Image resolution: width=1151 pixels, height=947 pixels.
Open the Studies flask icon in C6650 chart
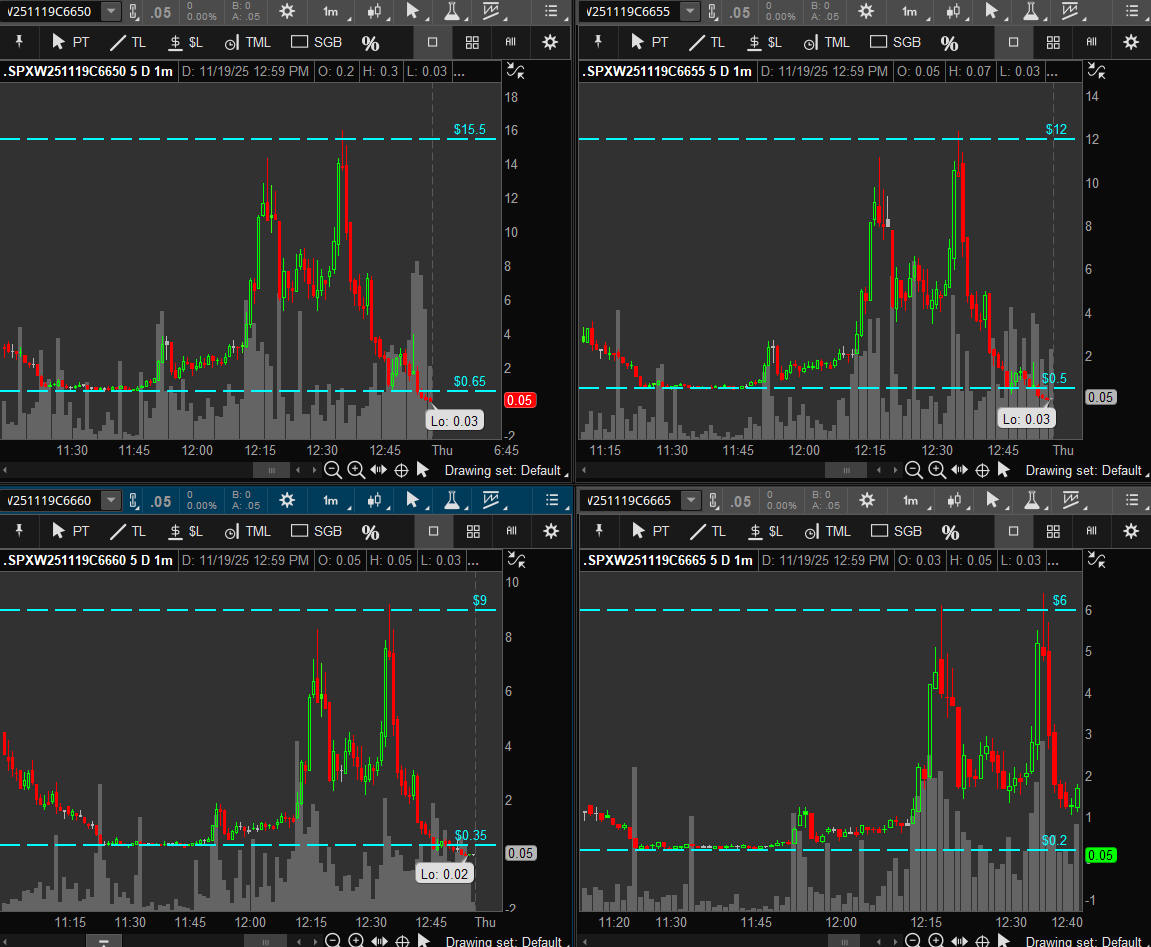tap(452, 11)
